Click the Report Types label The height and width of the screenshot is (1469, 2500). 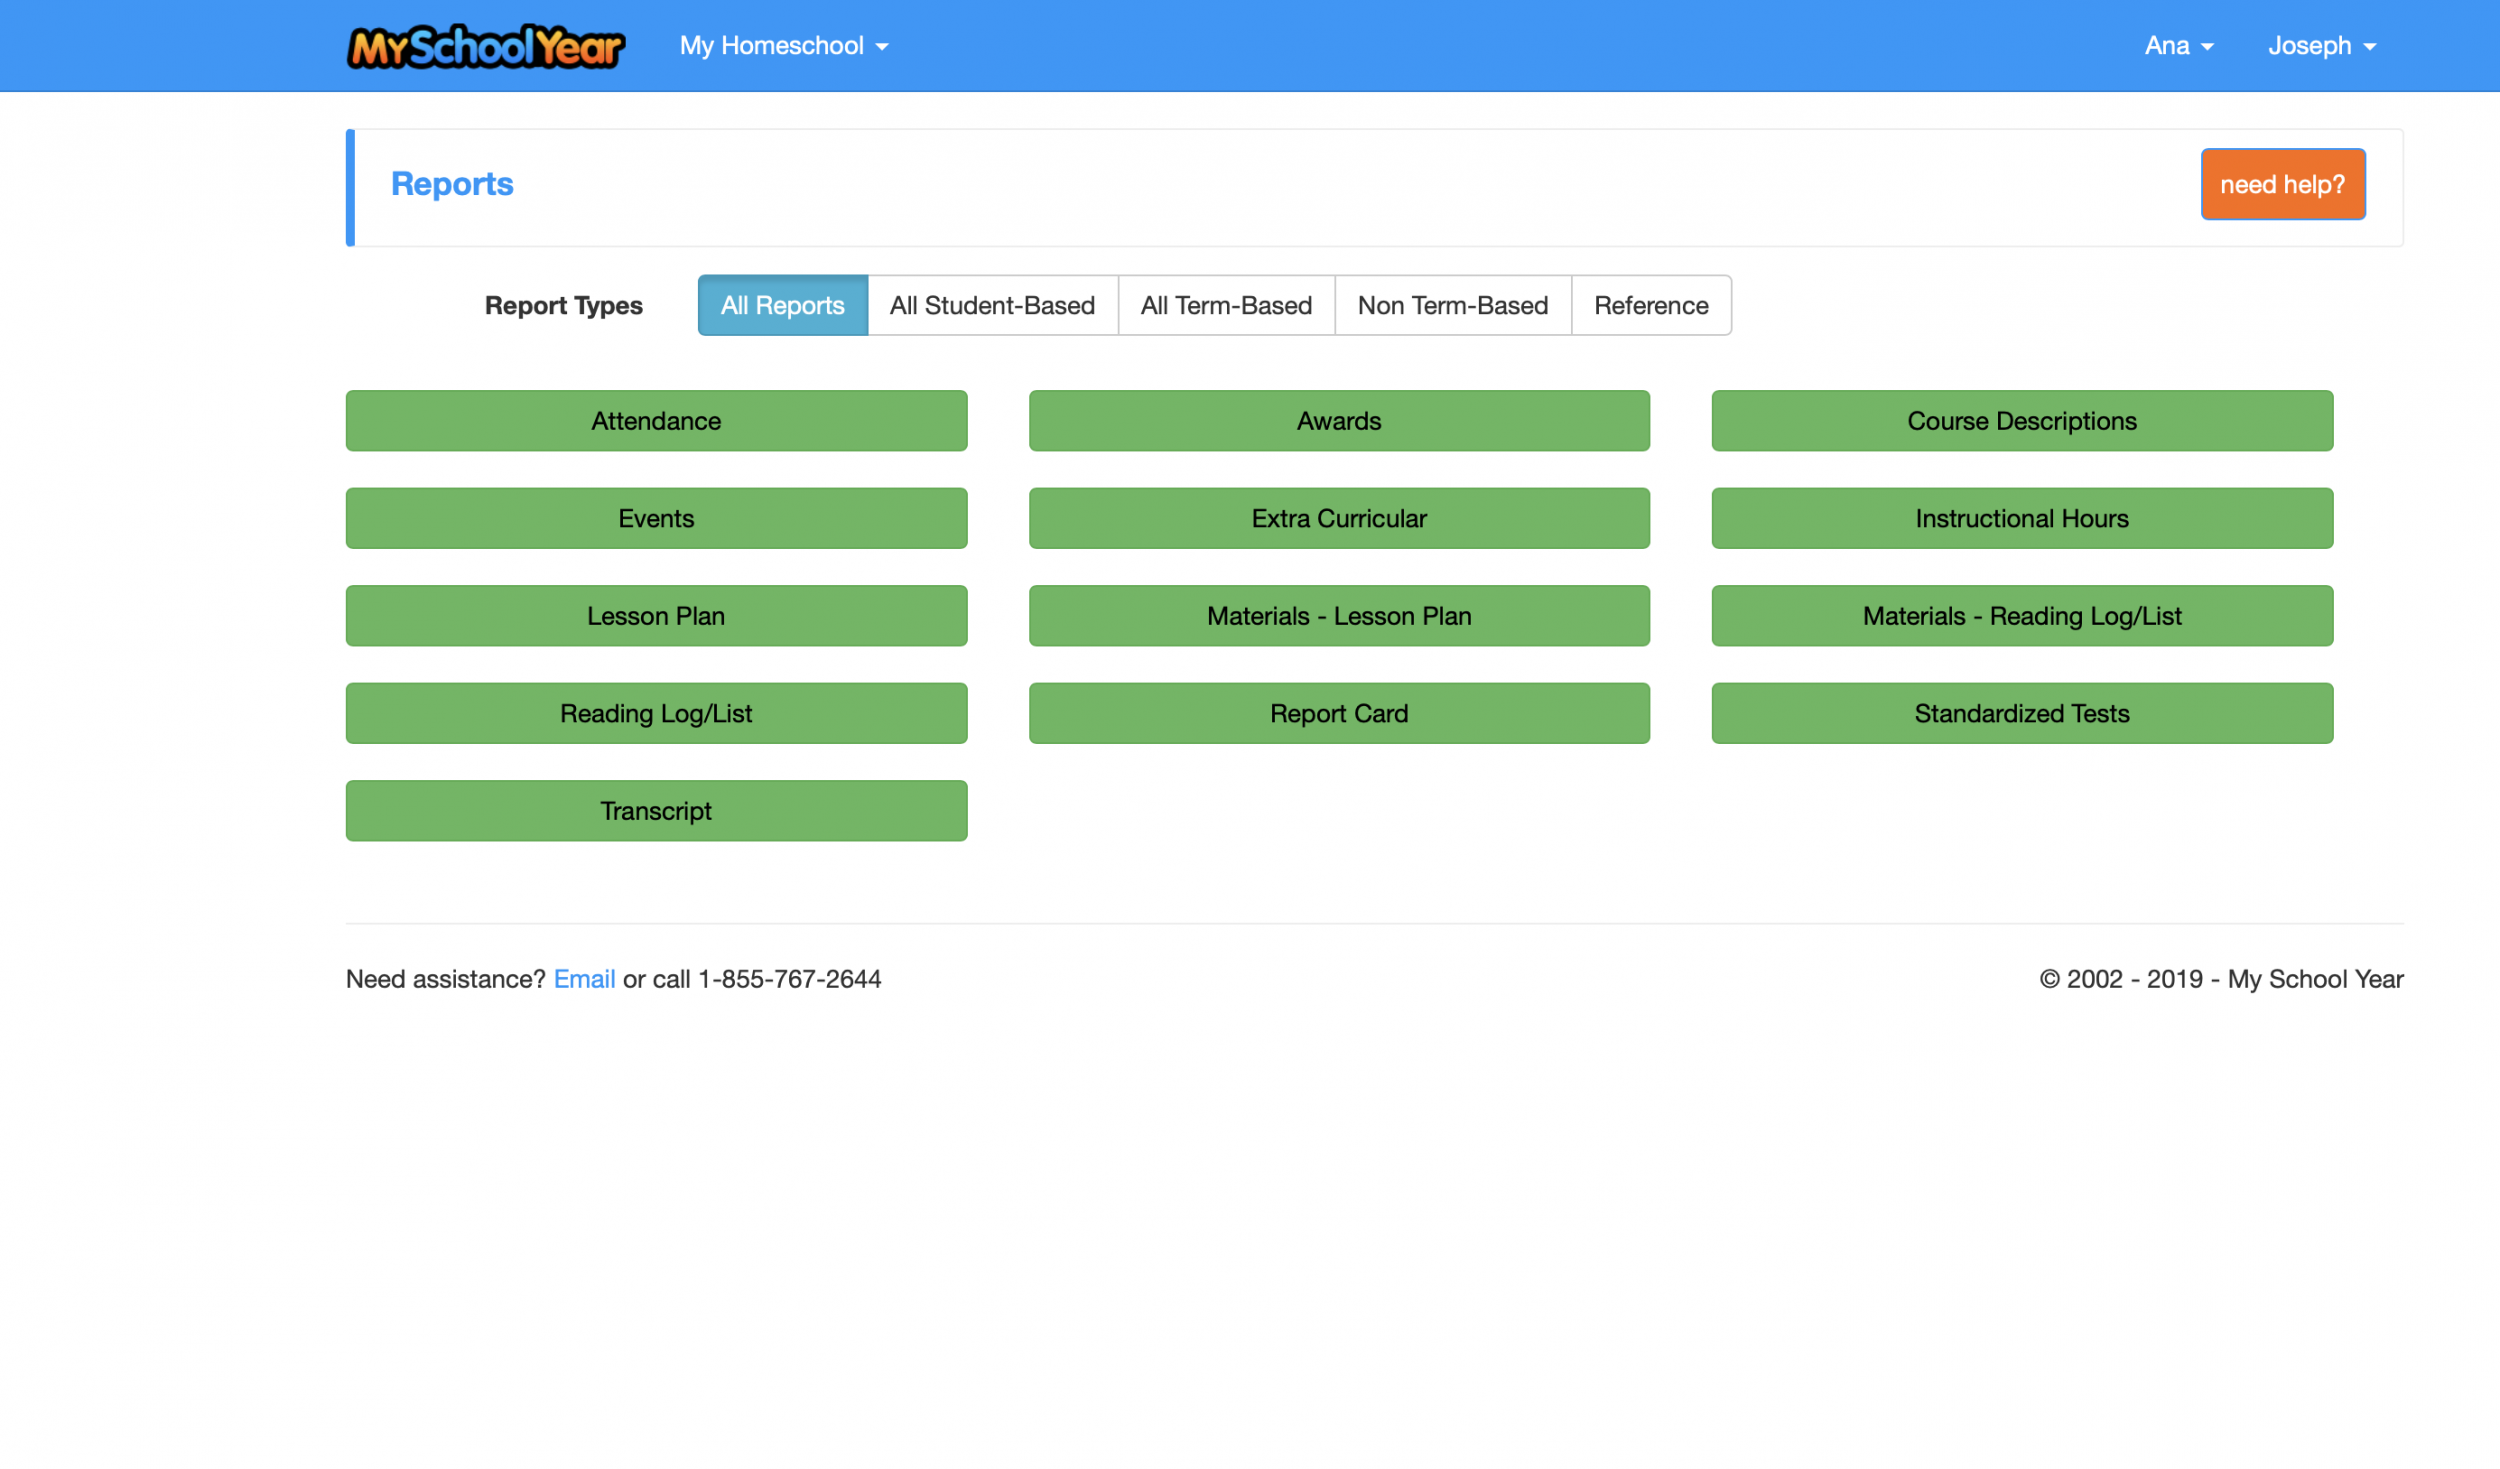pyautogui.click(x=564, y=306)
